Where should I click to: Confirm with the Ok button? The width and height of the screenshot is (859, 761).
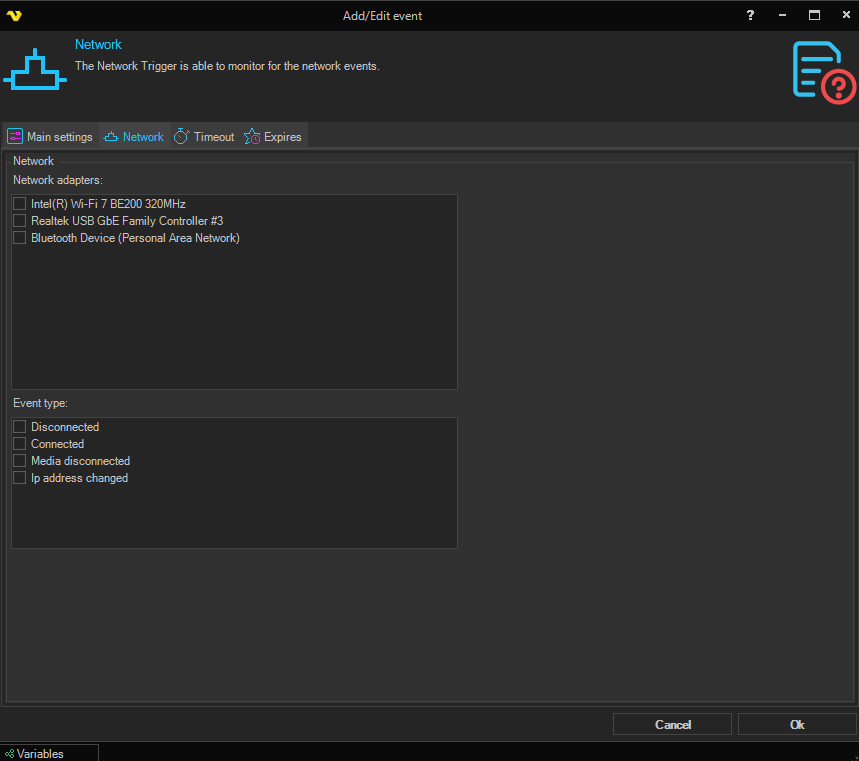[796, 724]
